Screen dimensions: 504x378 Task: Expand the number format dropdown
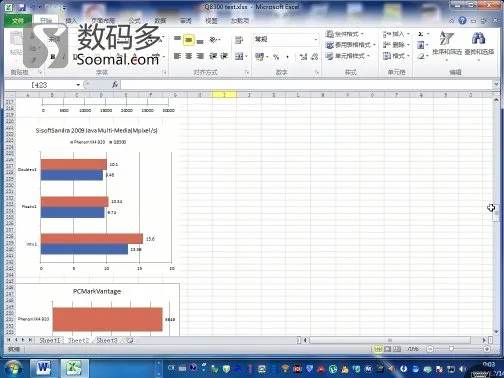click(x=316, y=40)
